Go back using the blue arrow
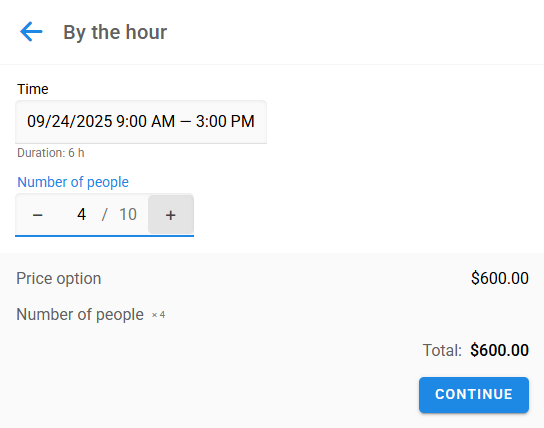The height and width of the screenshot is (428, 544). (x=31, y=32)
